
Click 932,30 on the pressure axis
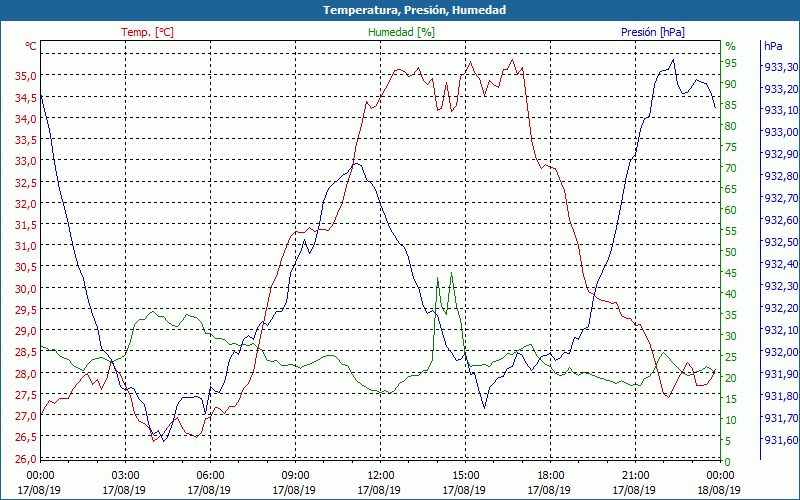click(x=782, y=286)
